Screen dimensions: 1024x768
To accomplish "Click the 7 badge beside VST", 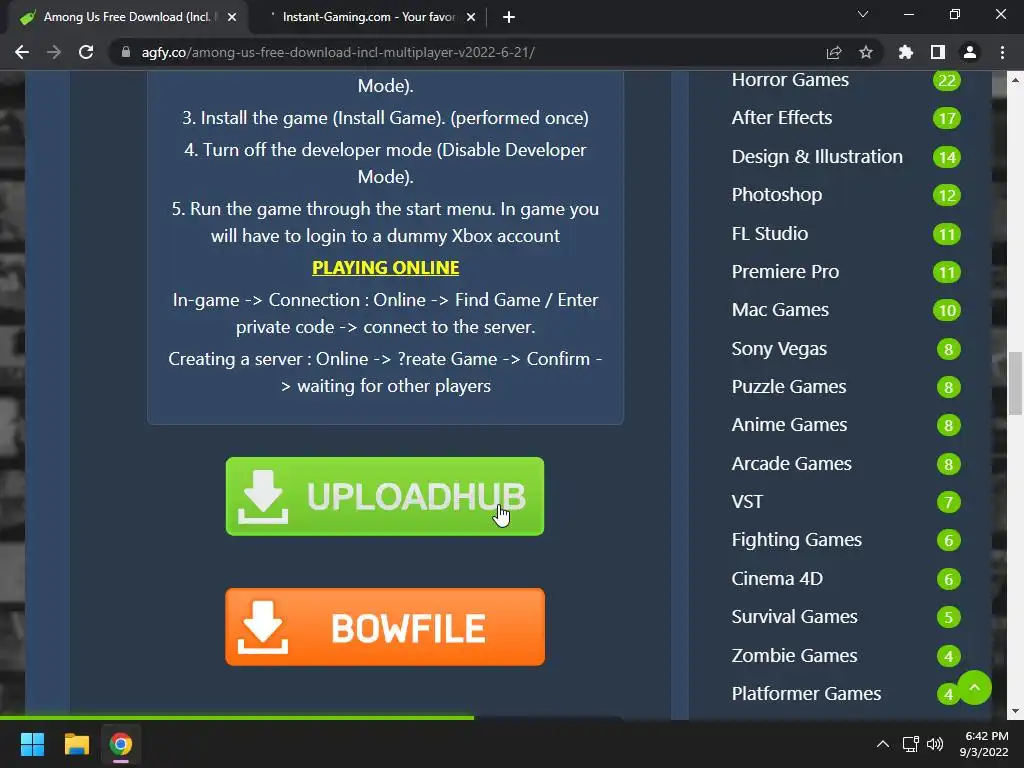I will (x=948, y=502).
